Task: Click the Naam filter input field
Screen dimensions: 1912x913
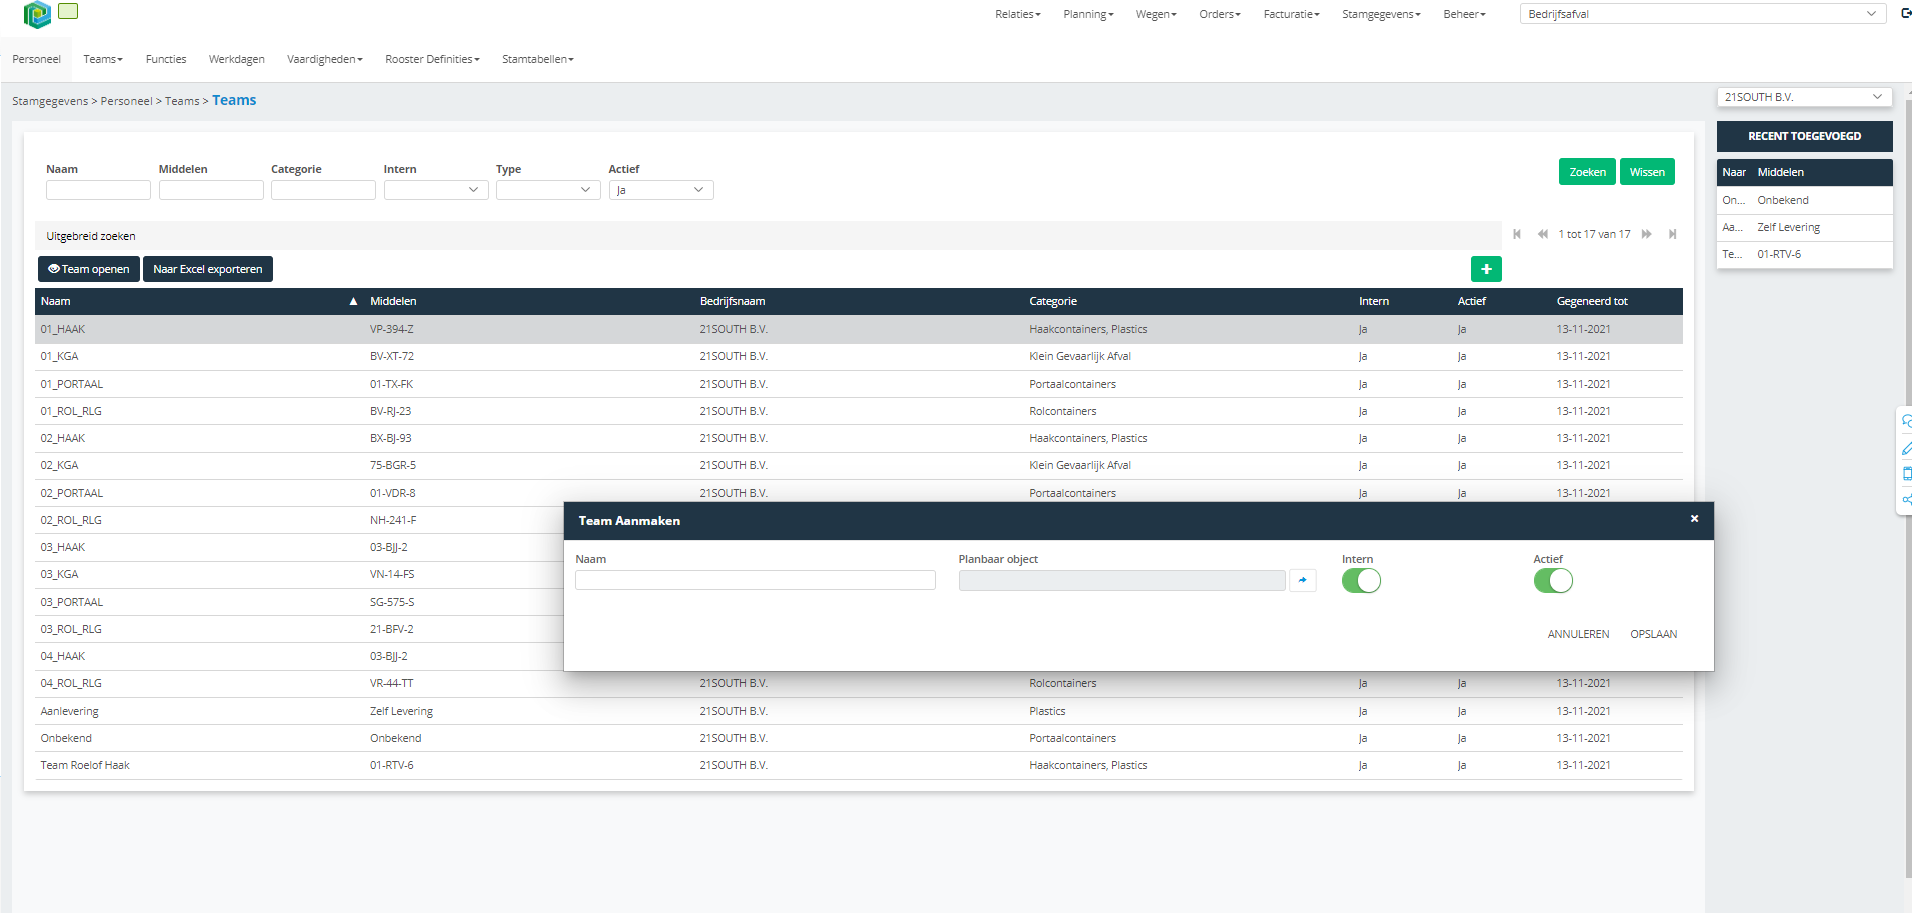Action: coord(98,190)
